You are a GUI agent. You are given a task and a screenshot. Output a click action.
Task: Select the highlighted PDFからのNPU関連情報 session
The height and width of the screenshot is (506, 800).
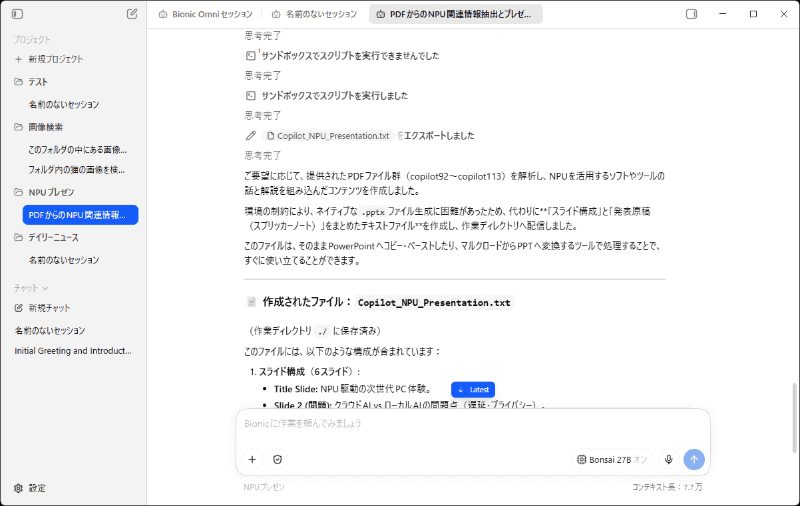click(x=81, y=215)
